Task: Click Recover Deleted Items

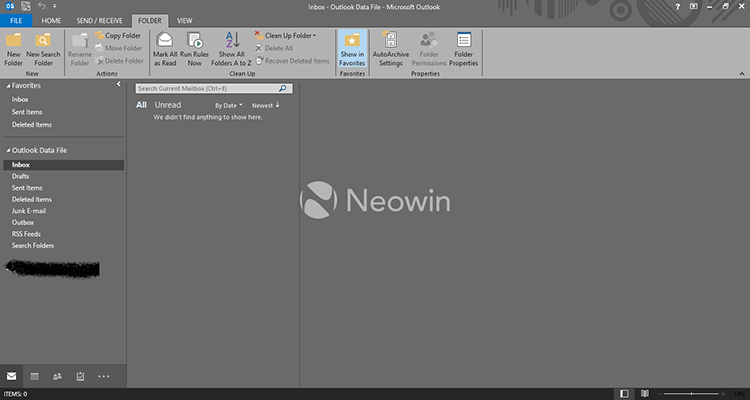Action: [292, 61]
